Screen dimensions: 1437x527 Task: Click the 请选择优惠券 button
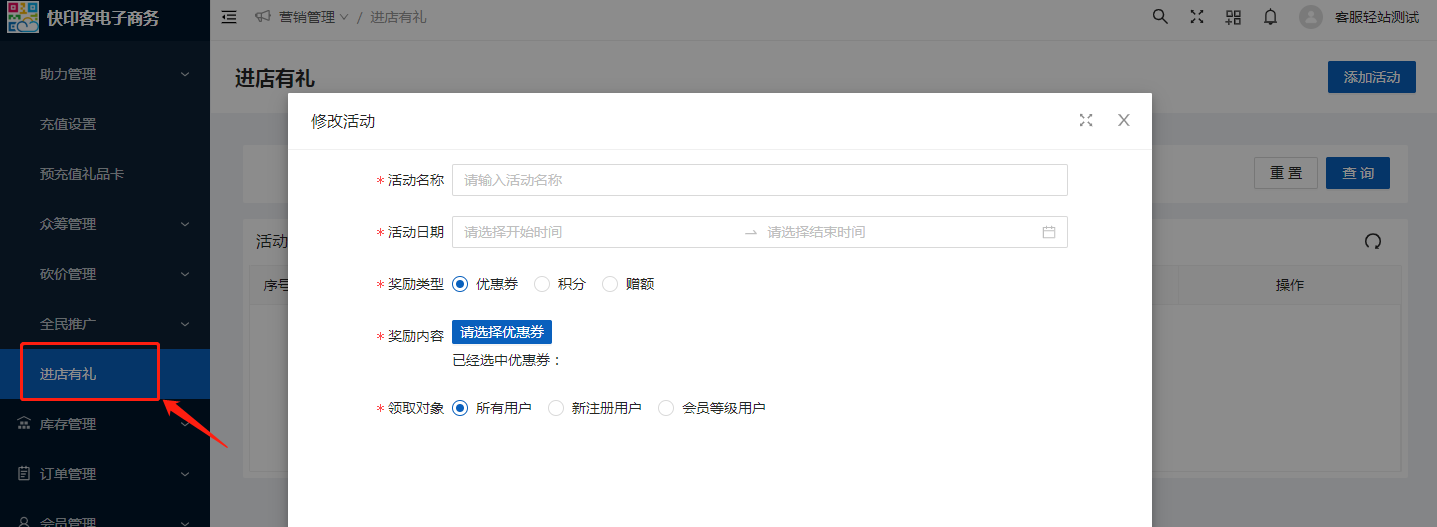click(x=502, y=333)
